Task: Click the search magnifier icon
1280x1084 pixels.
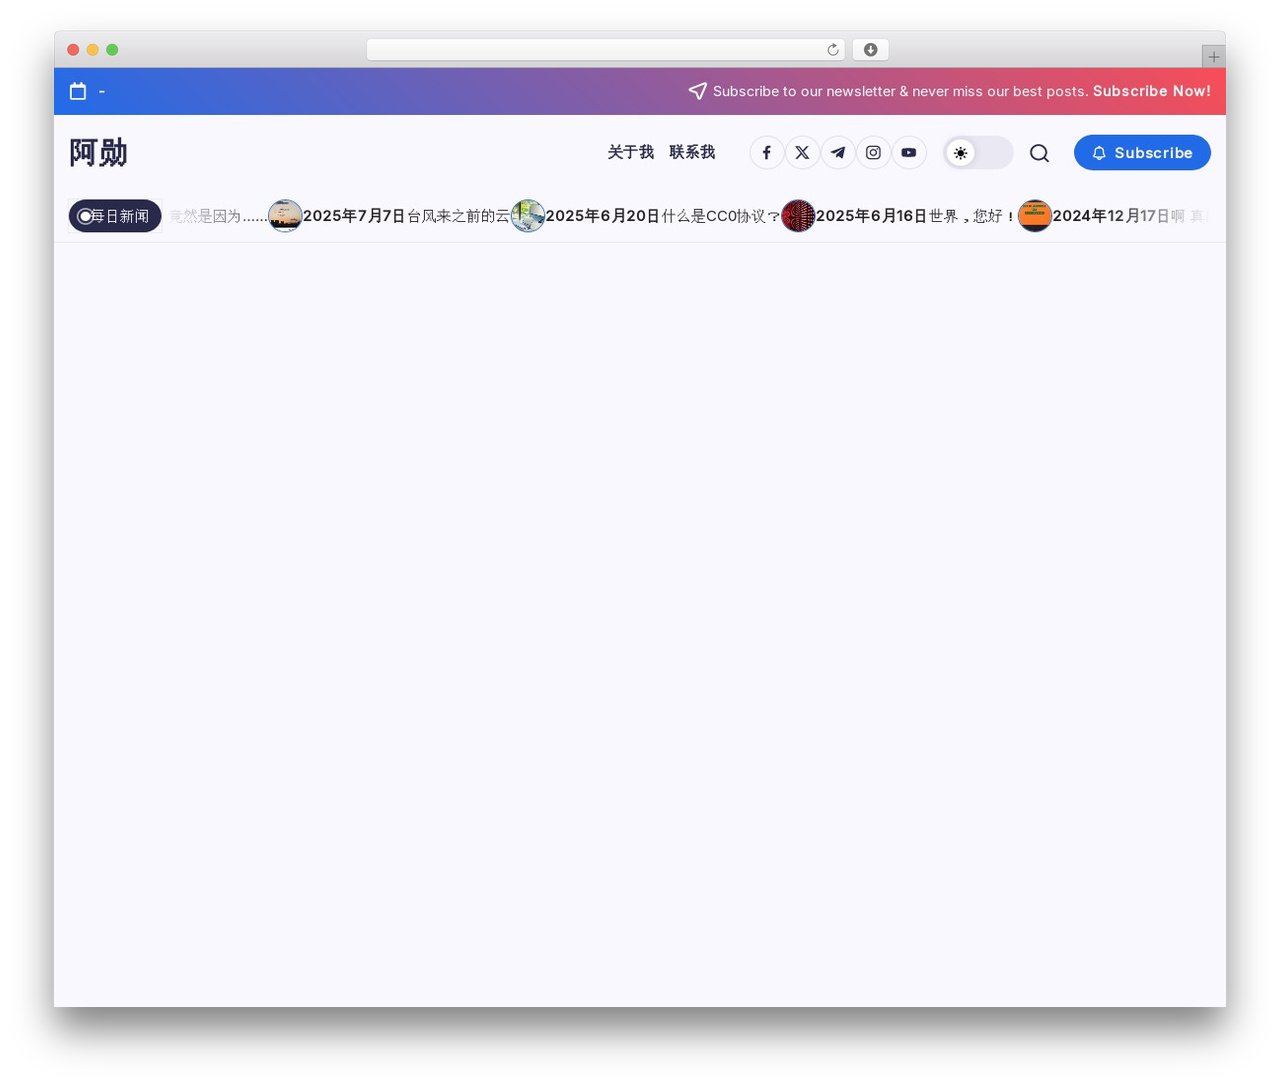Action: click(1040, 153)
